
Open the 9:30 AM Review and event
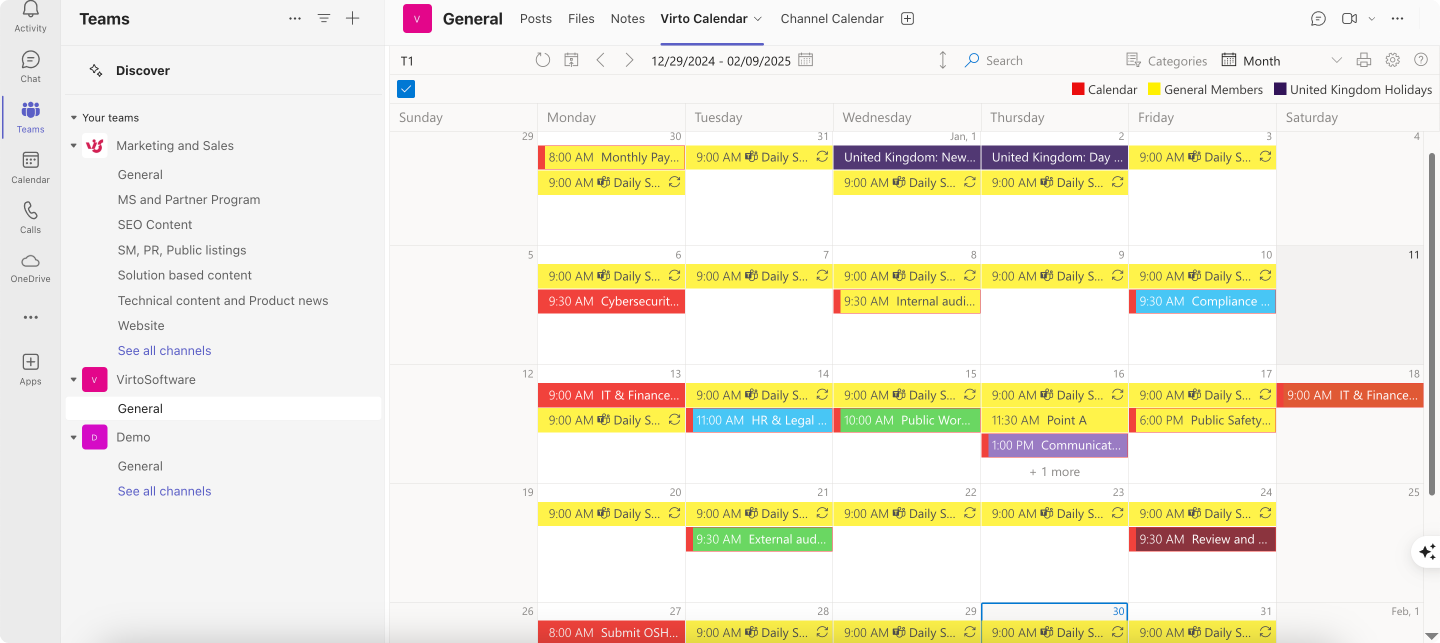click(x=1203, y=539)
